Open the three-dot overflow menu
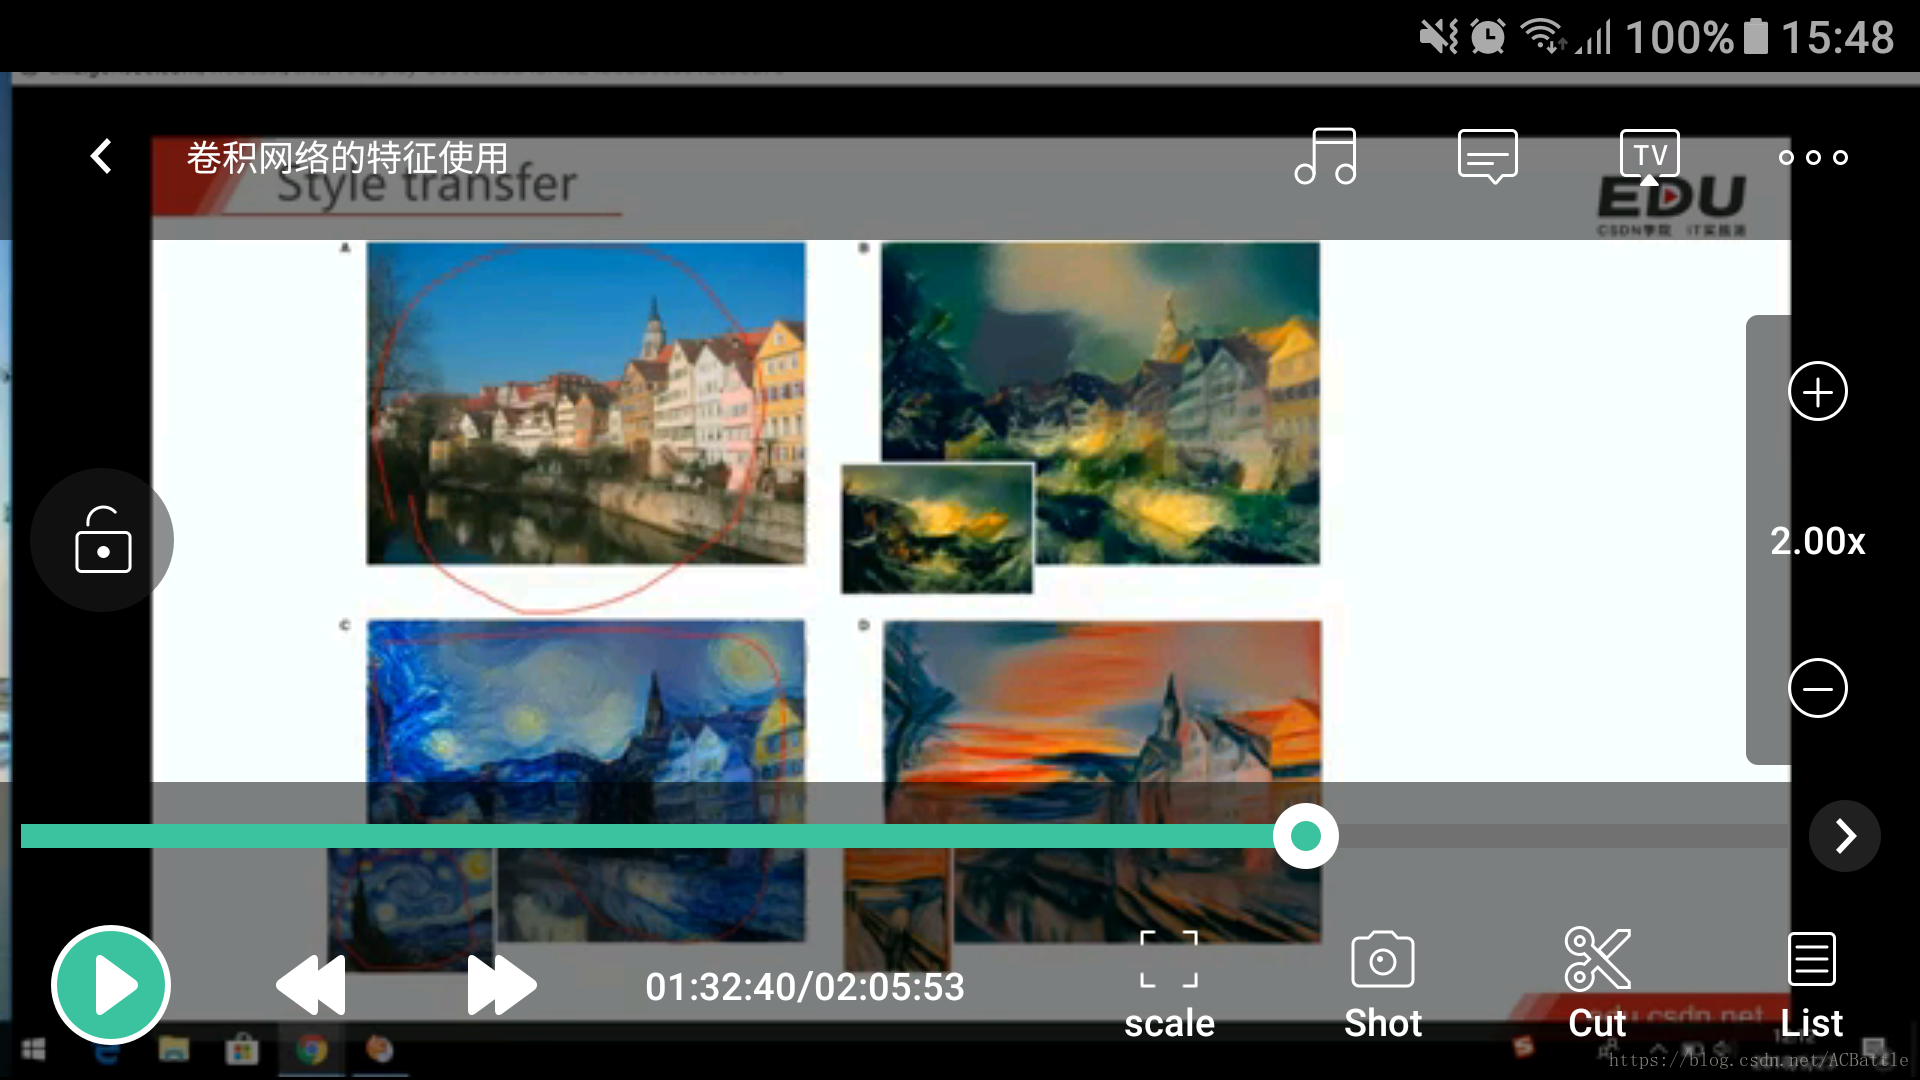Screen dimensions: 1920x1080 [1812, 157]
